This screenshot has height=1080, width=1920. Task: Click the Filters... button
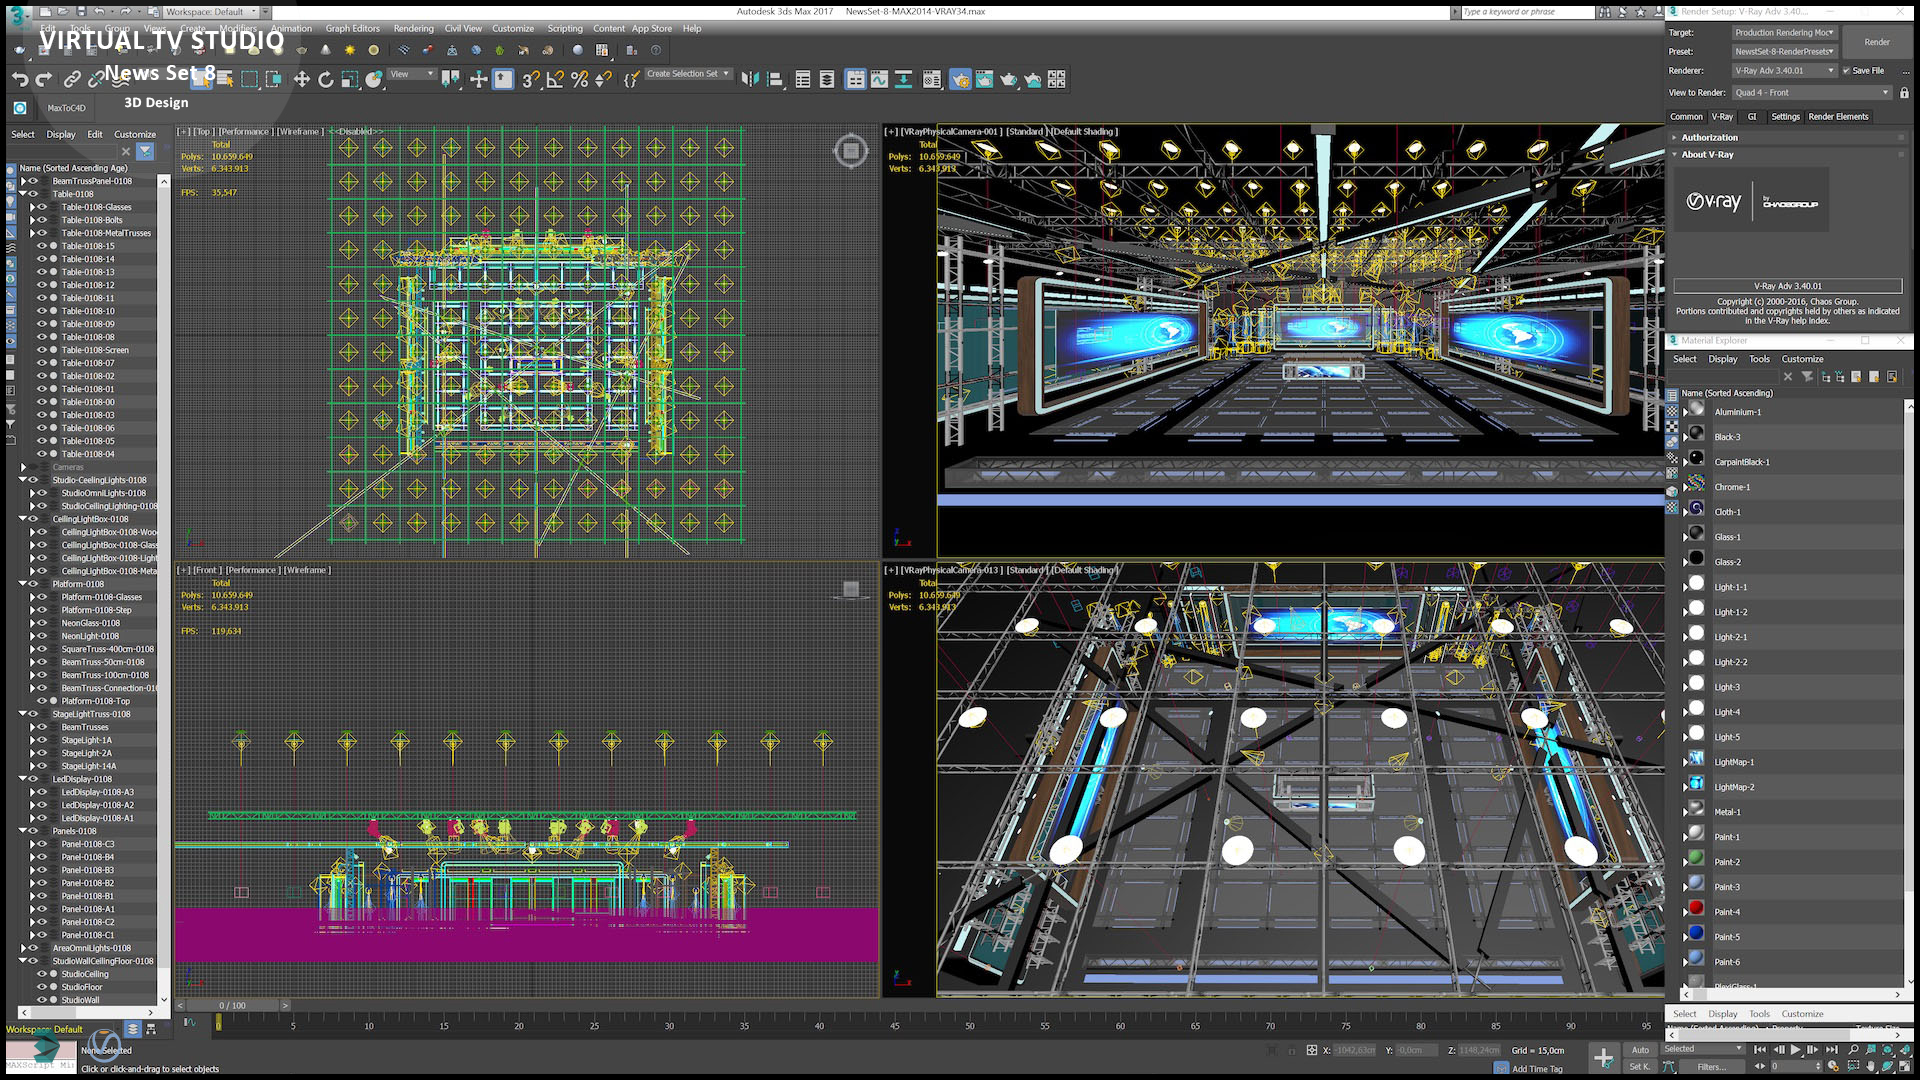pos(1711,1067)
